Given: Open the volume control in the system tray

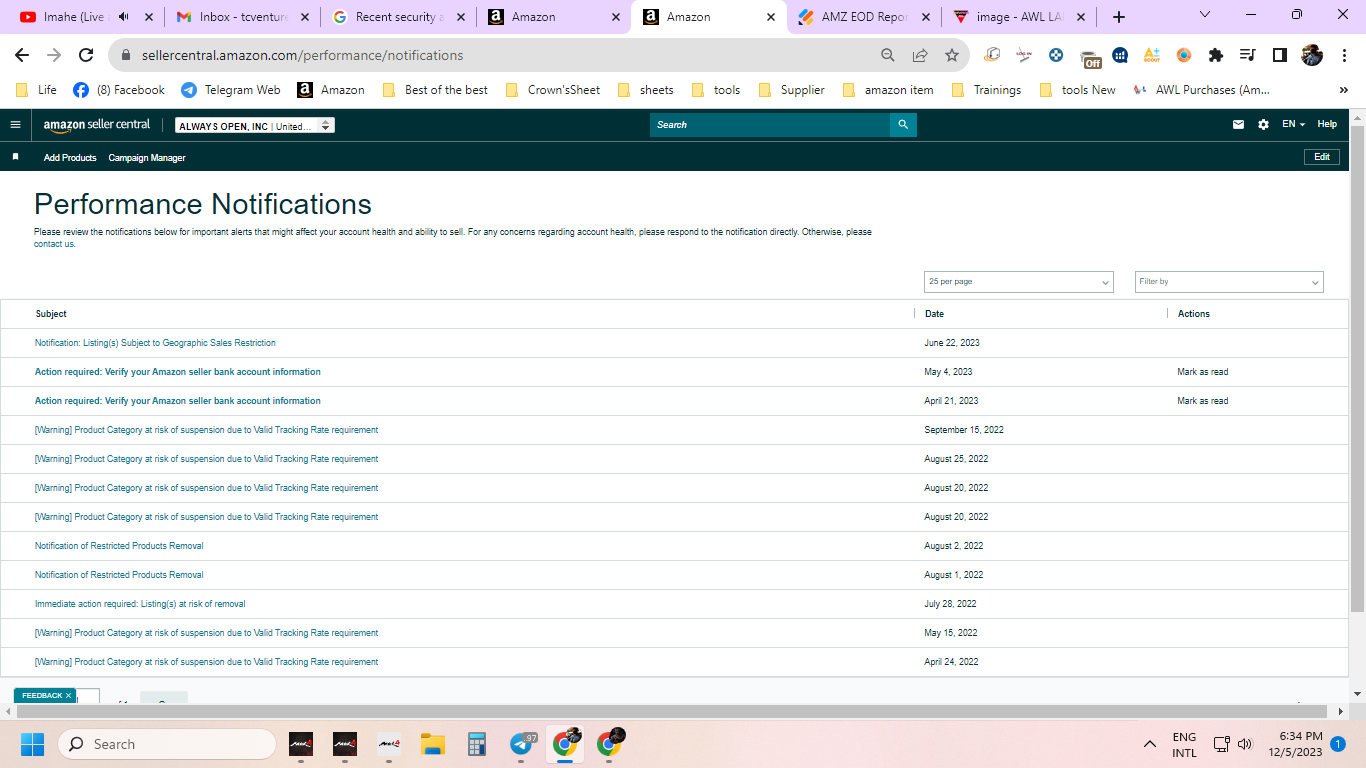Looking at the screenshot, I should pyautogui.click(x=1245, y=744).
